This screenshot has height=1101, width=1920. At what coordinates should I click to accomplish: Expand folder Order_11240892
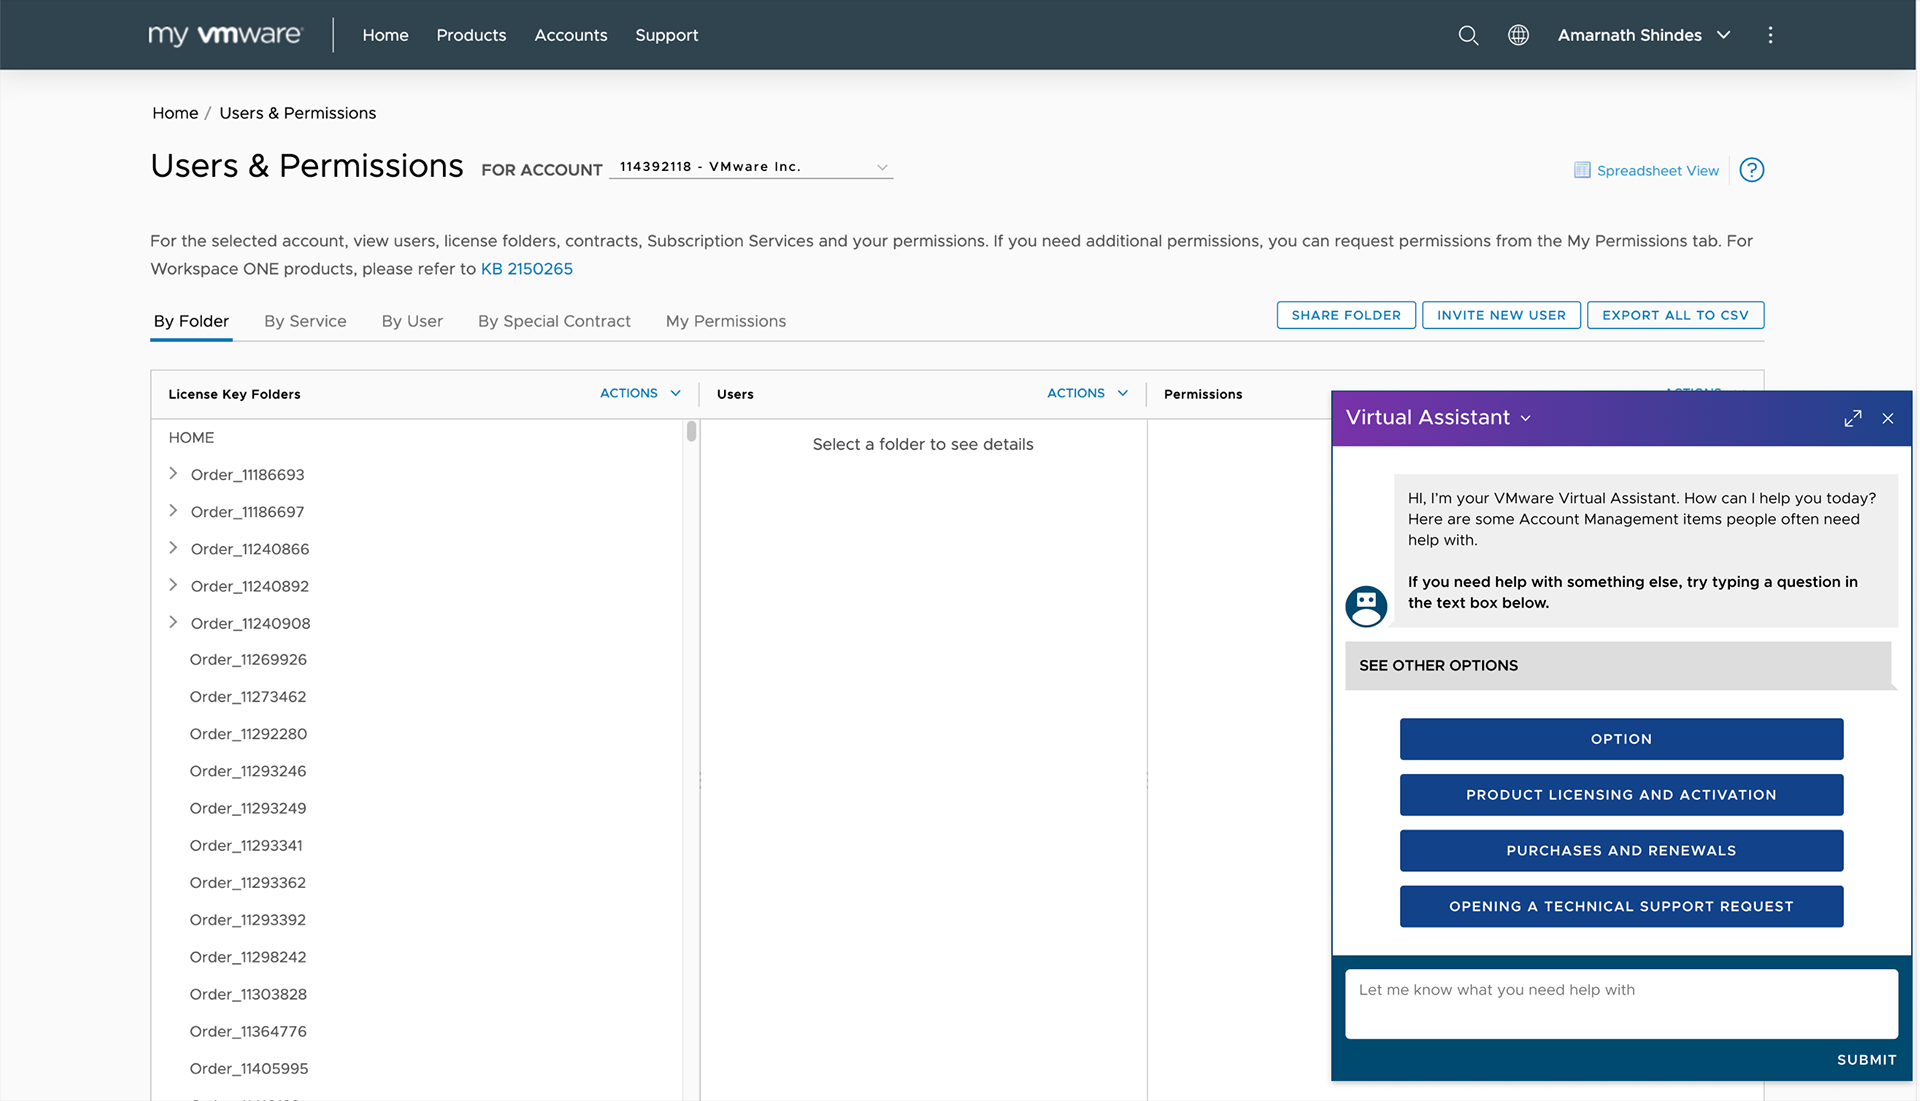173,584
